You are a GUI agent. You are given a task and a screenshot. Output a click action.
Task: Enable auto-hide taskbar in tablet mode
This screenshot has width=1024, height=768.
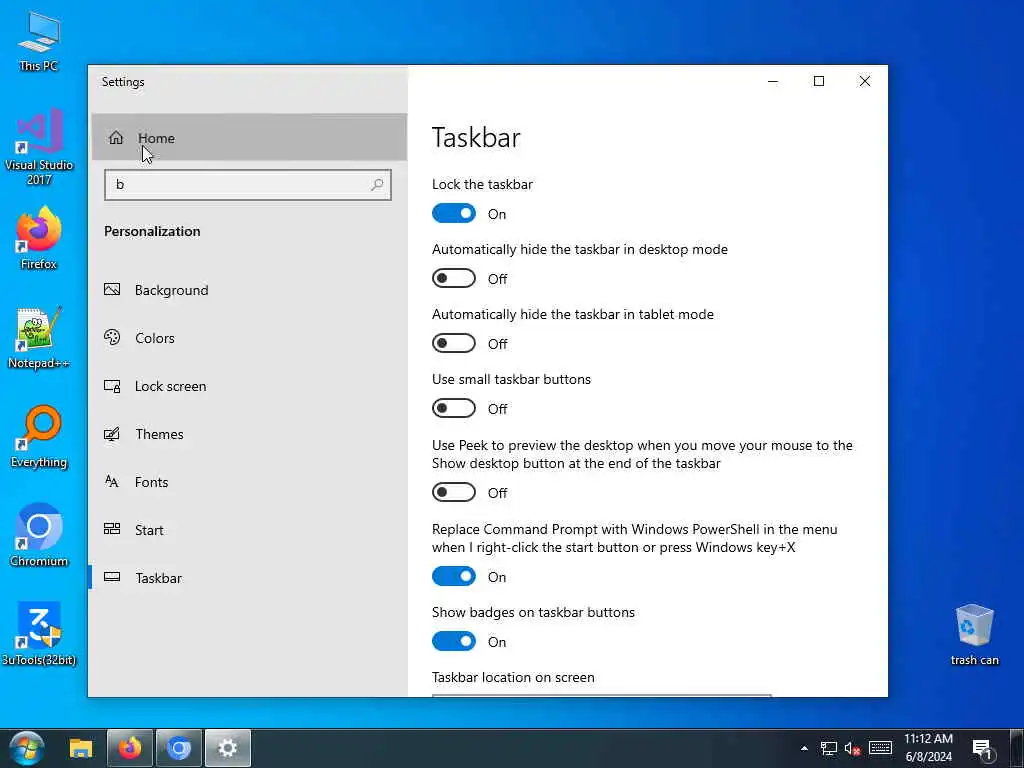[454, 344]
